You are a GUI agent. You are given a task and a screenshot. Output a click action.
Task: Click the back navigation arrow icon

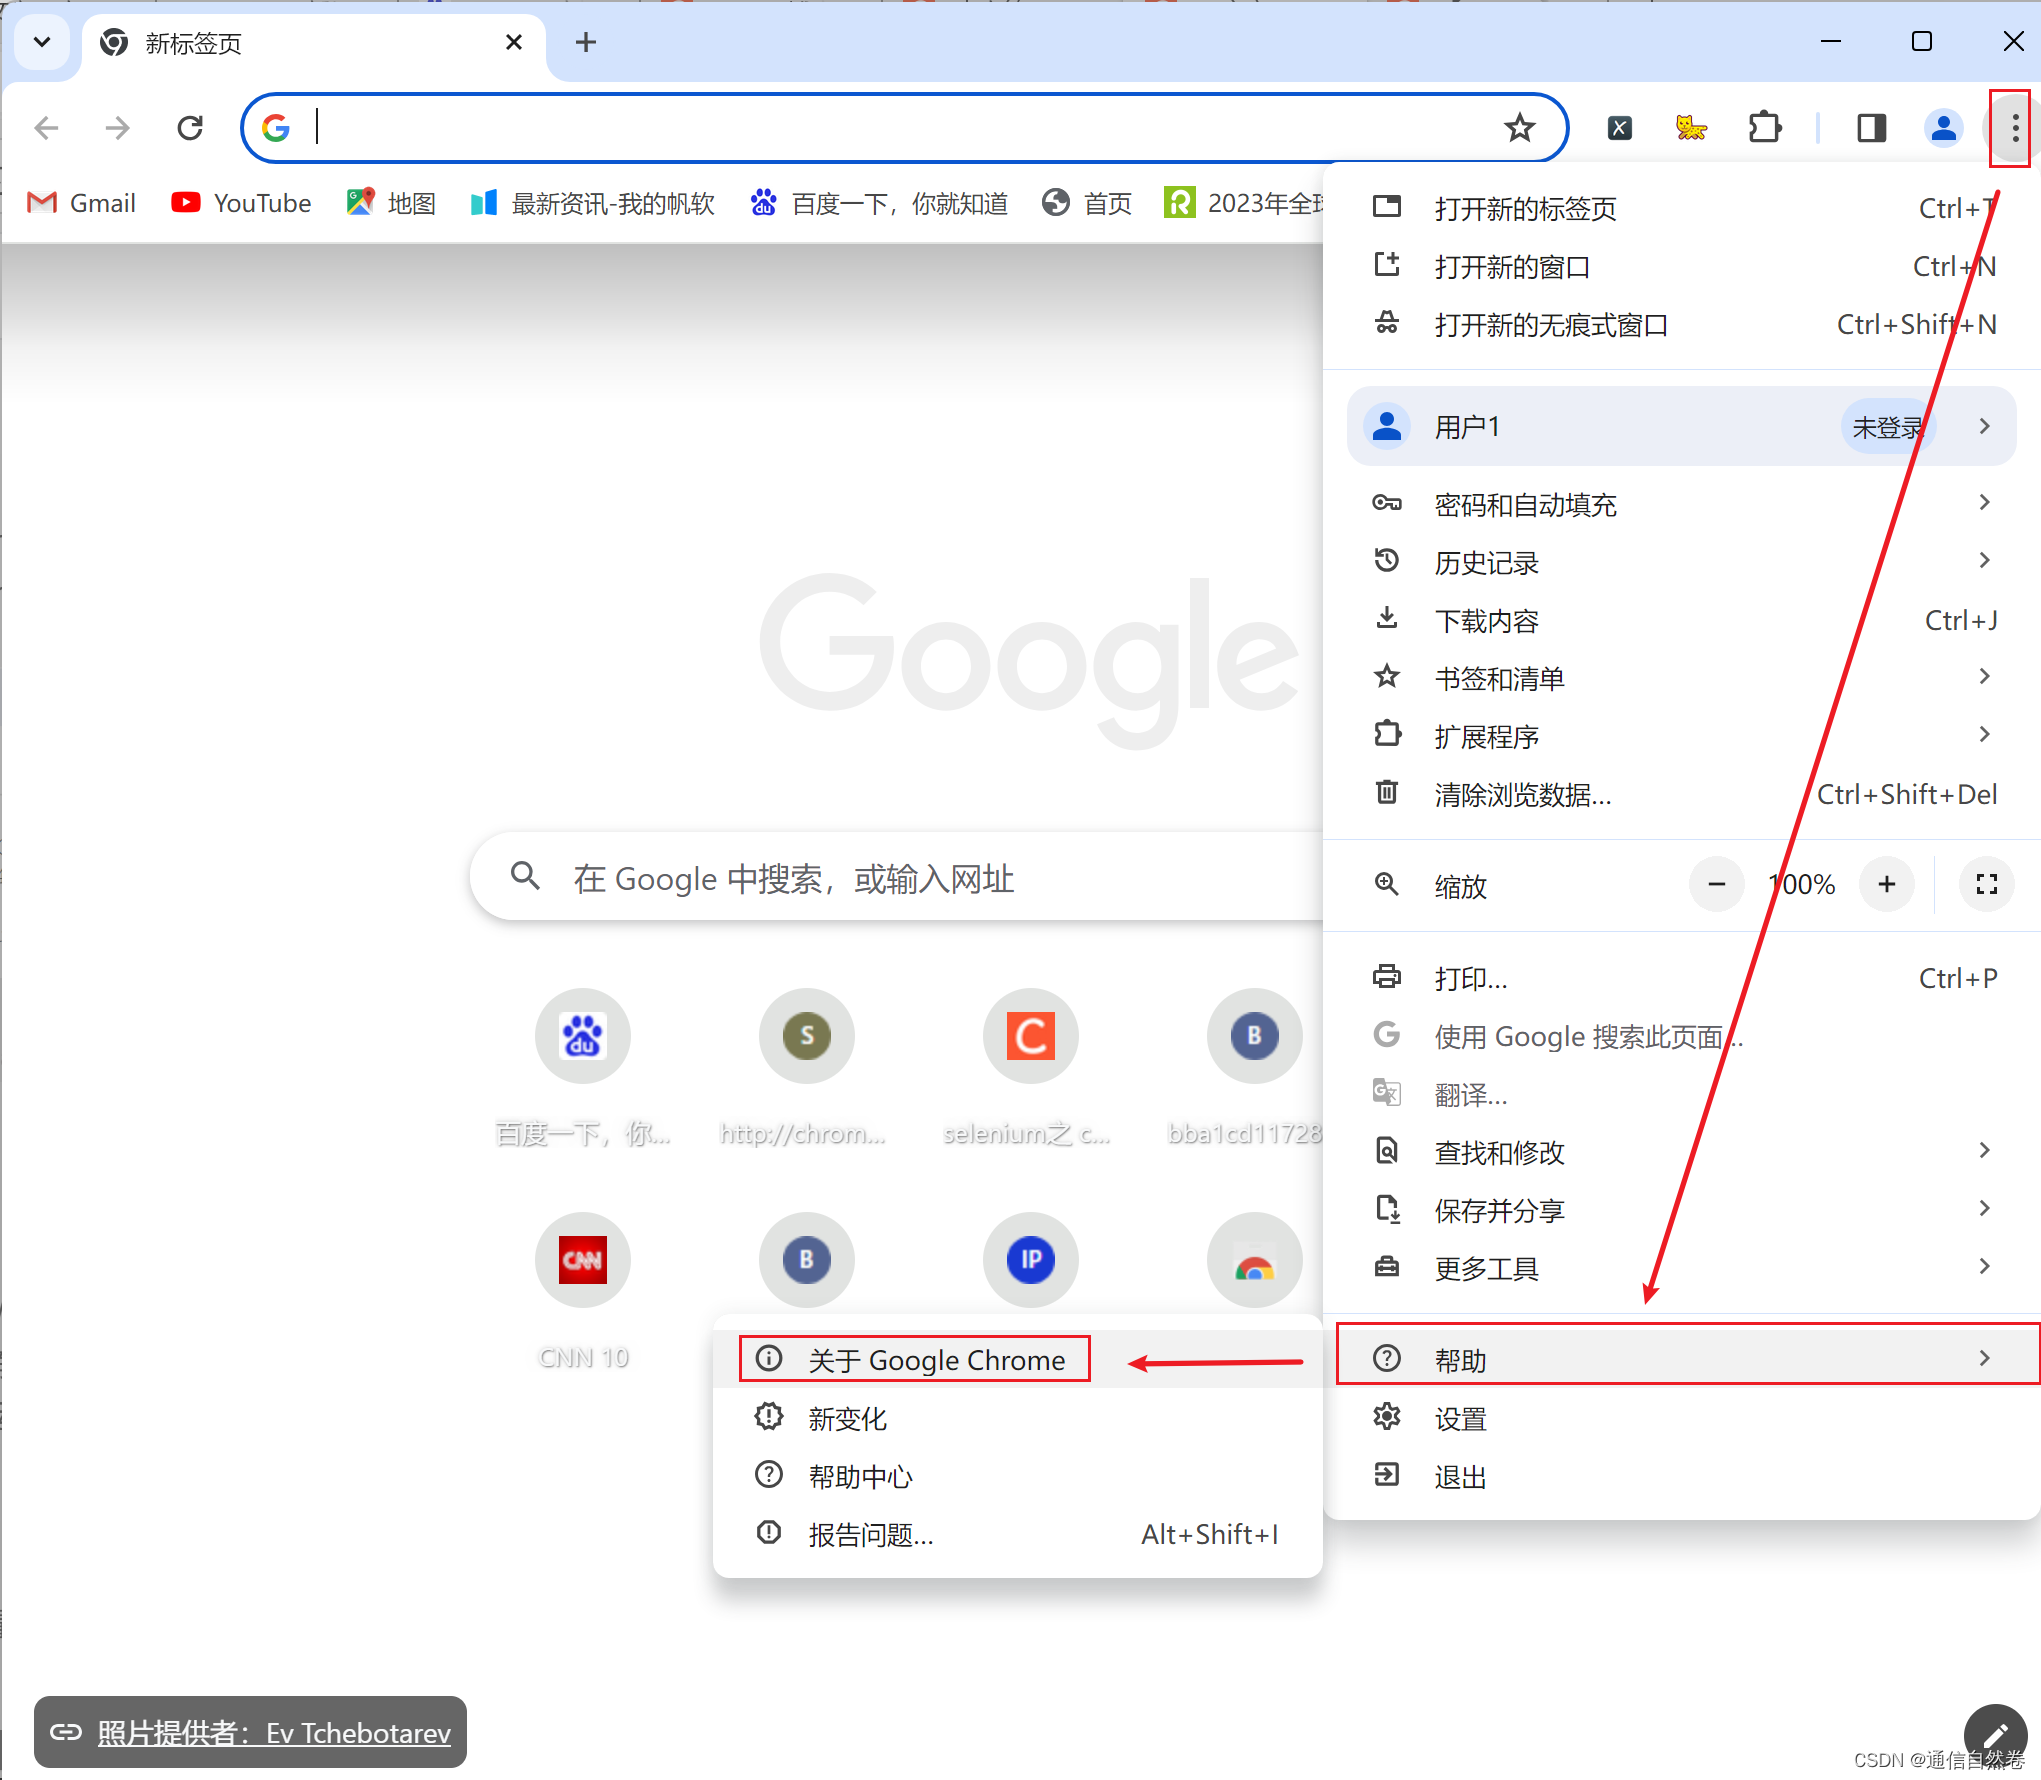tap(47, 127)
